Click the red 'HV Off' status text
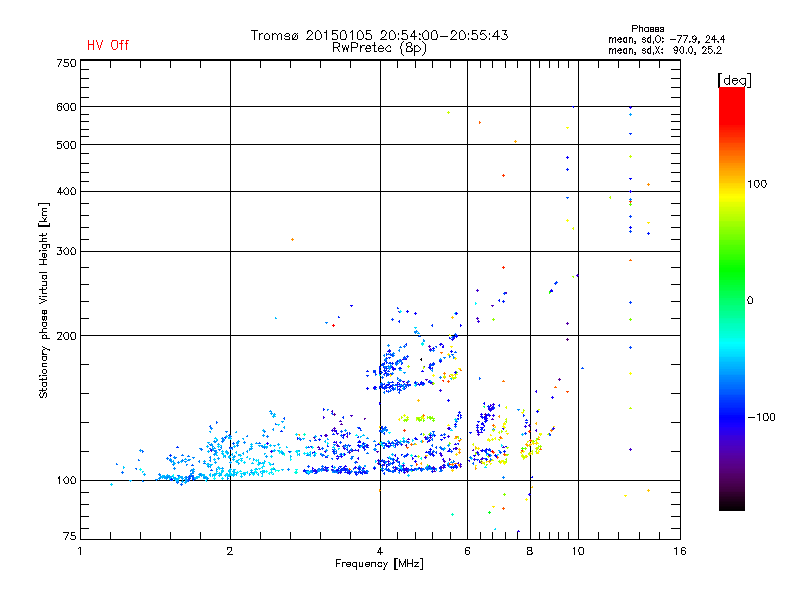Viewport: 800px width, 600px height. coord(108,45)
